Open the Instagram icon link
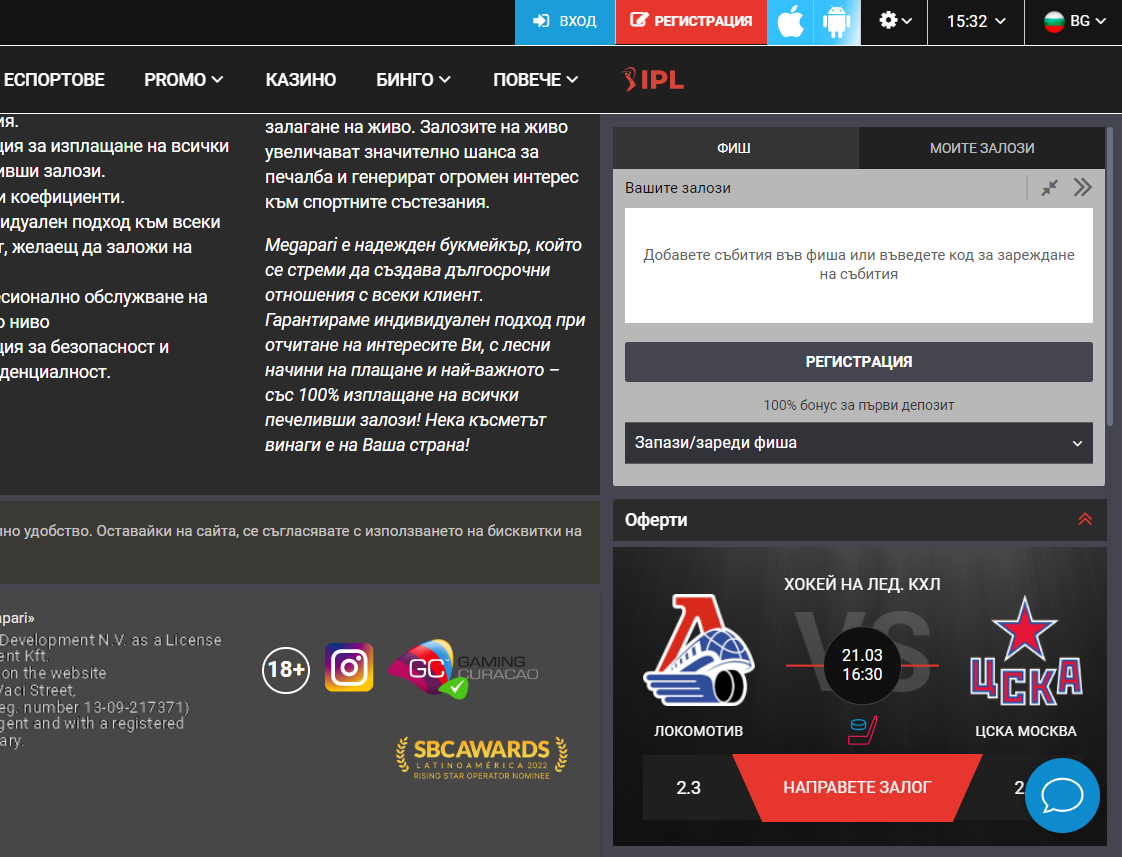 click(349, 667)
